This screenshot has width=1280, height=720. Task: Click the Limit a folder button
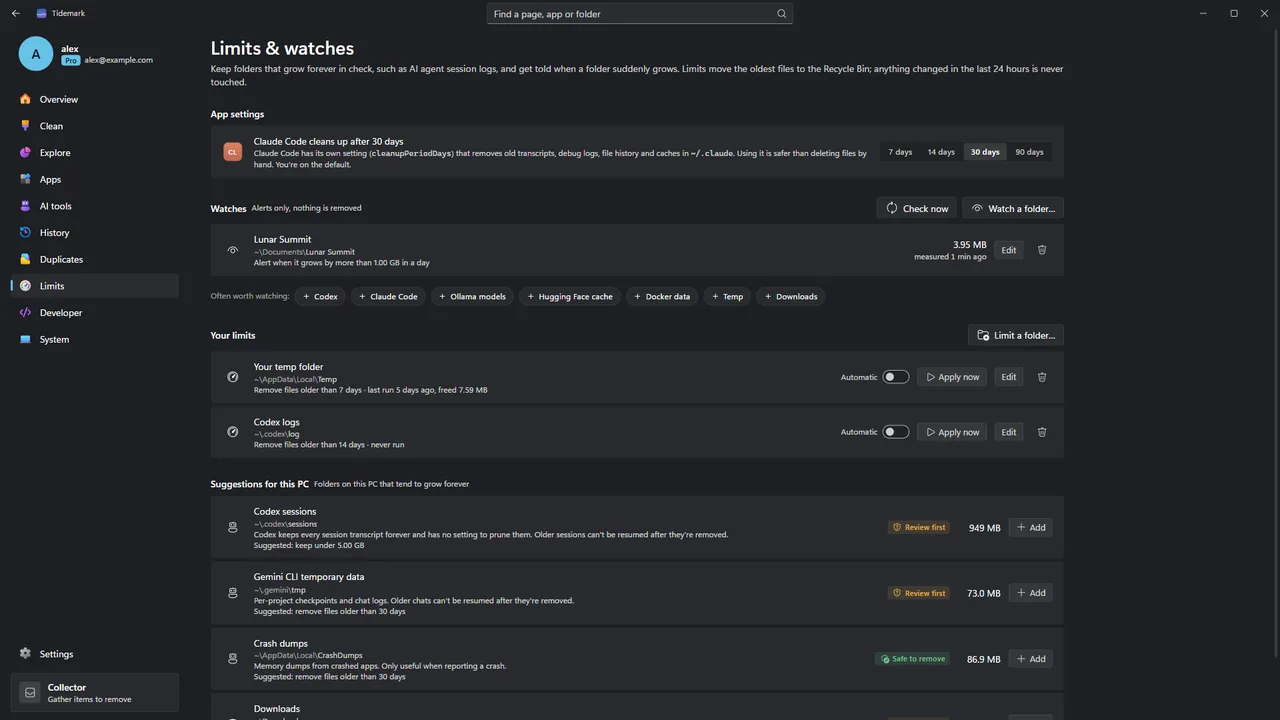pyautogui.click(x=1016, y=335)
